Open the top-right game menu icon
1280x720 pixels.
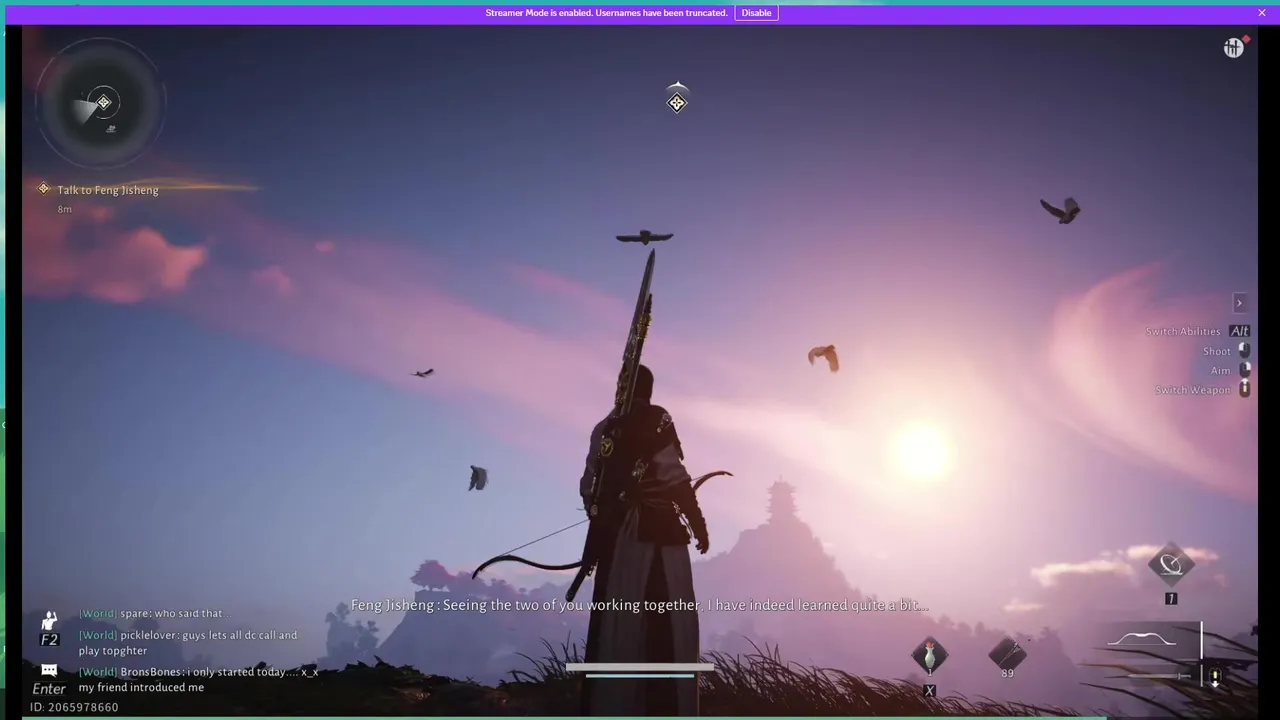point(1234,47)
